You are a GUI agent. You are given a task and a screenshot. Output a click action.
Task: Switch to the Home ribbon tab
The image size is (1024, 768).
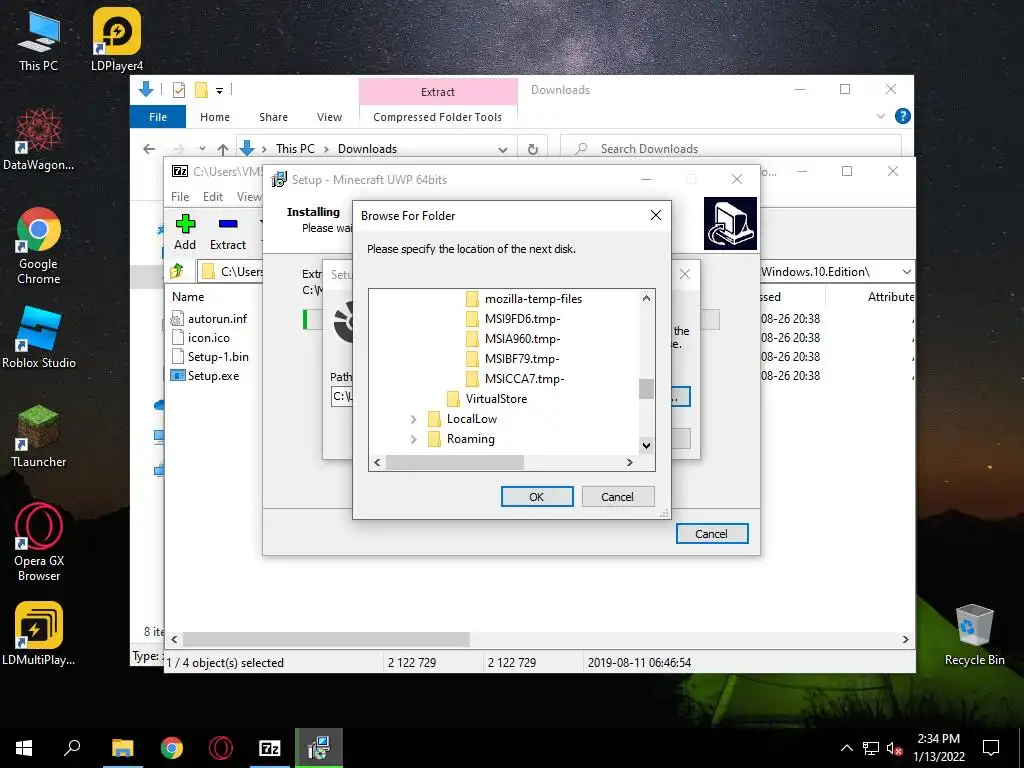[x=215, y=117]
